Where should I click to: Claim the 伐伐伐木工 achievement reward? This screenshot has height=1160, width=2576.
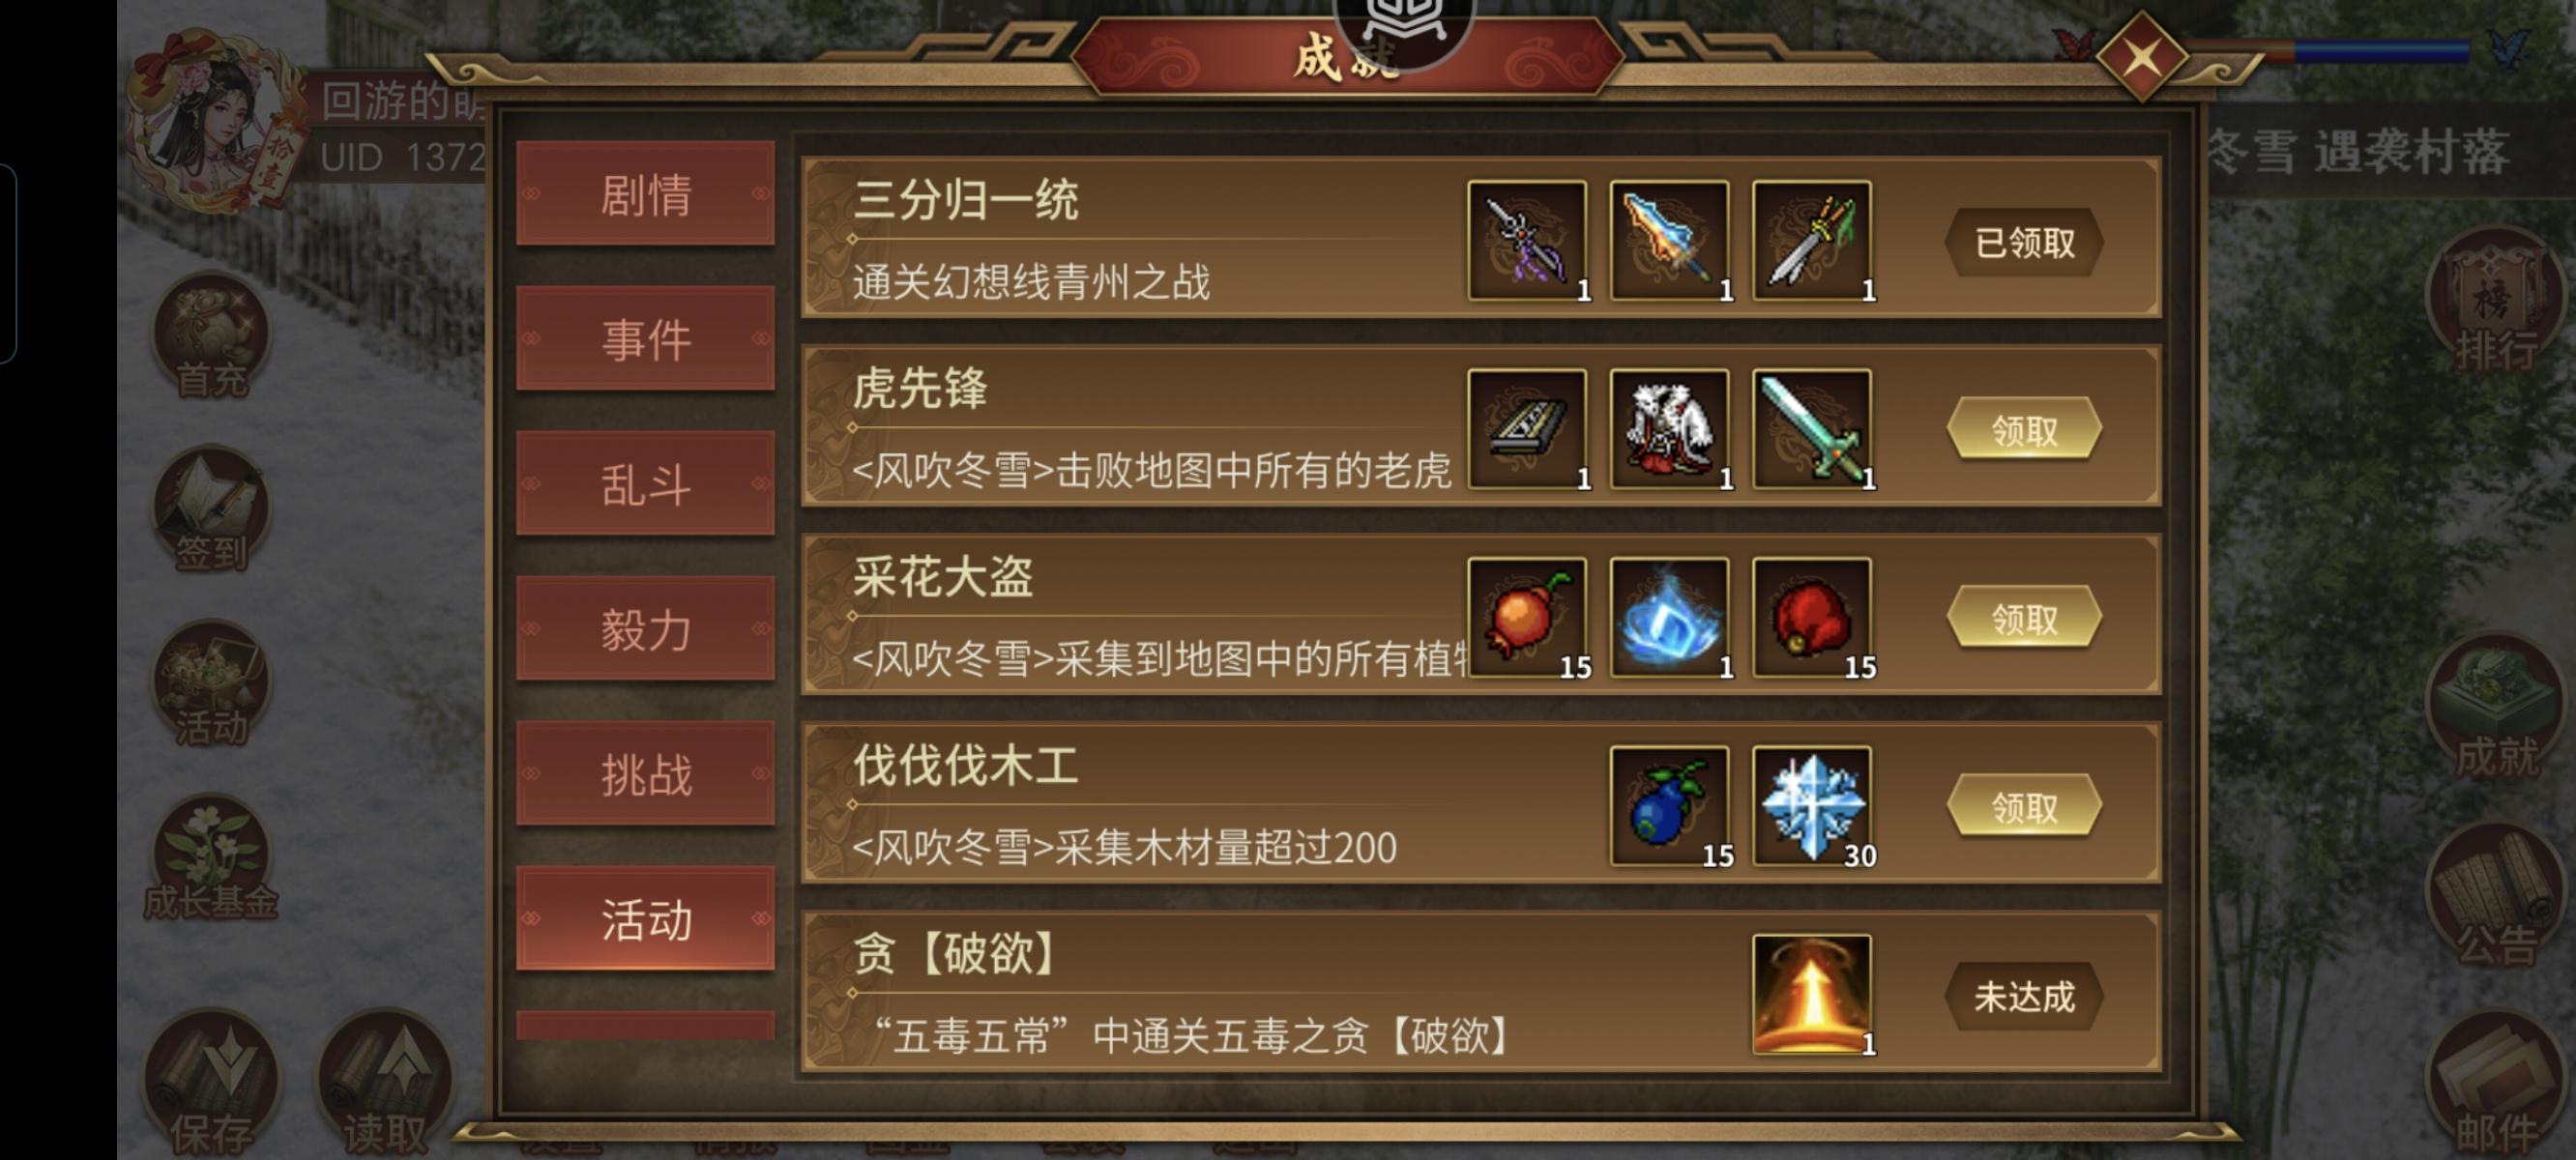click(x=2024, y=807)
